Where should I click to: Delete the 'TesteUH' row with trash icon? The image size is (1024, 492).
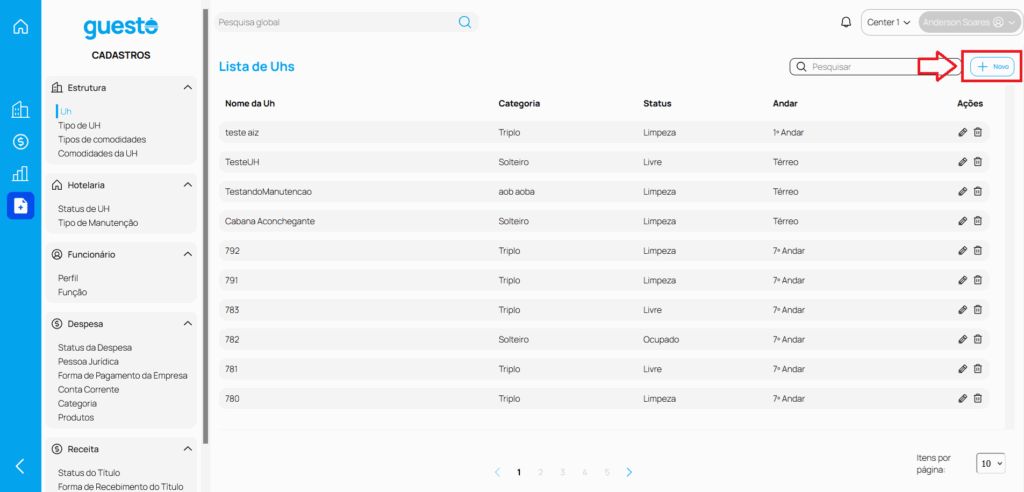(978, 162)
